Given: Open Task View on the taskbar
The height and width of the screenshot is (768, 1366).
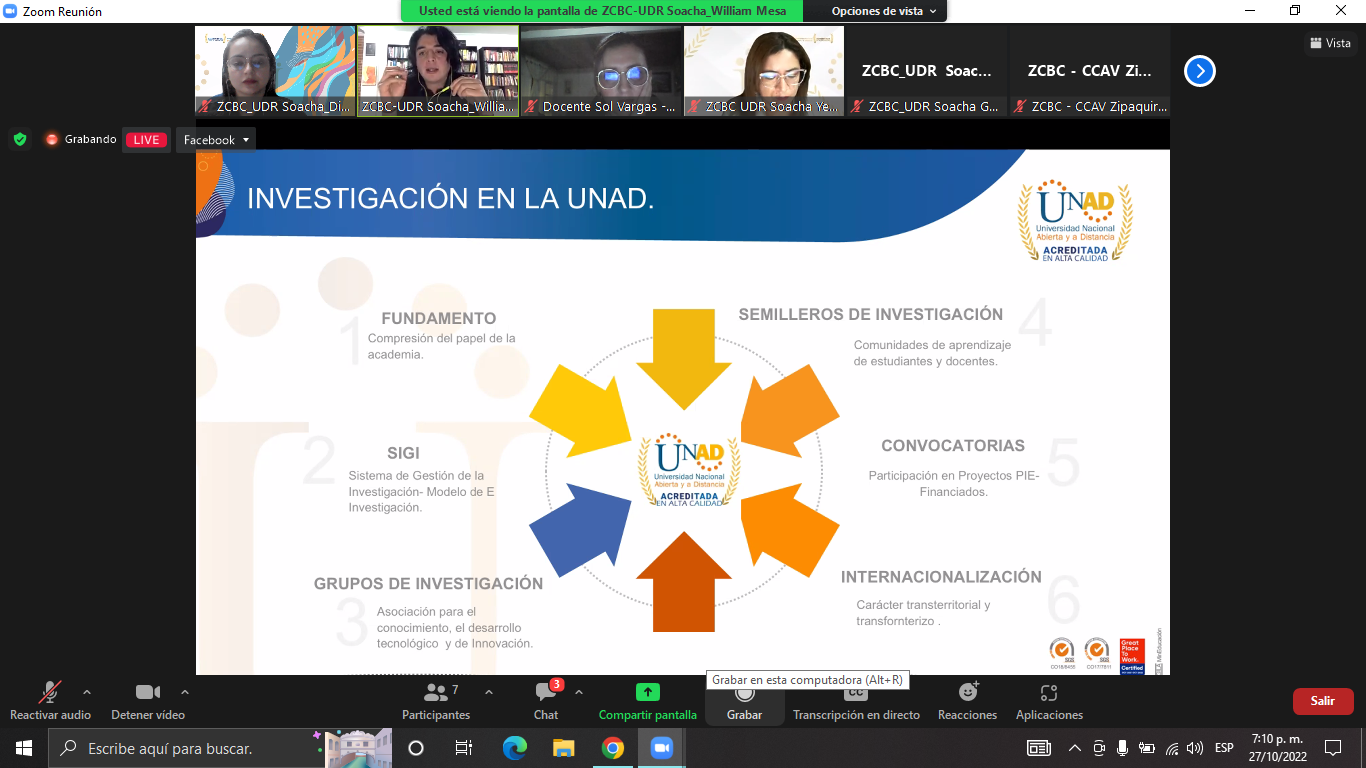Looking at the screenshot, I should pos(464,748).
